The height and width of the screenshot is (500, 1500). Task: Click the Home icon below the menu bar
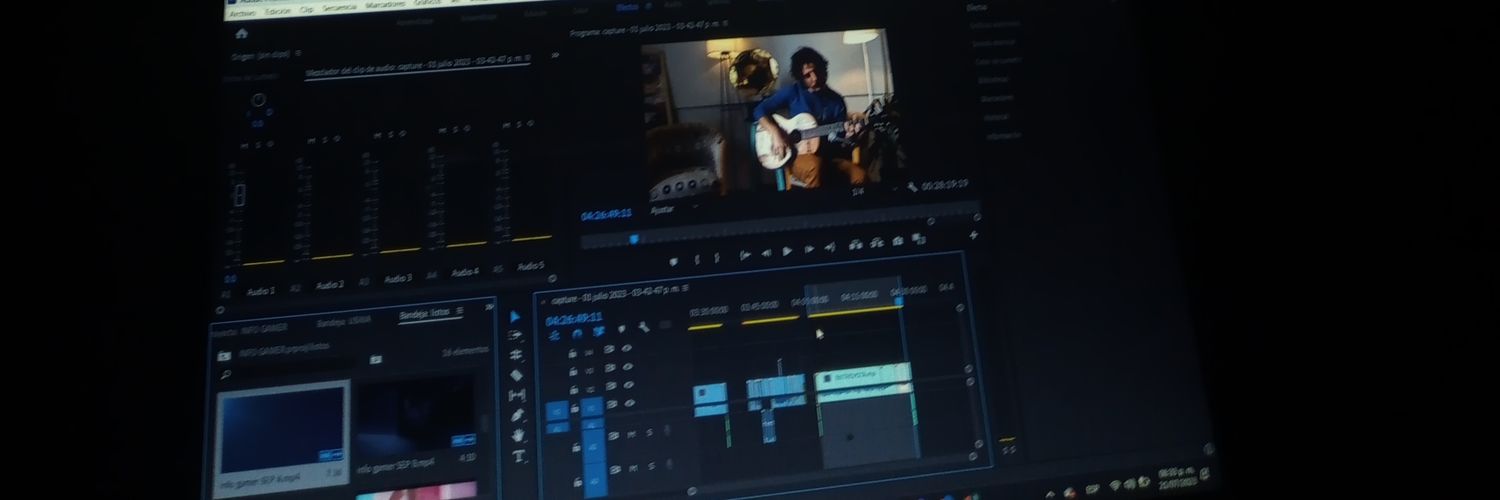click(x=241, y=33)
